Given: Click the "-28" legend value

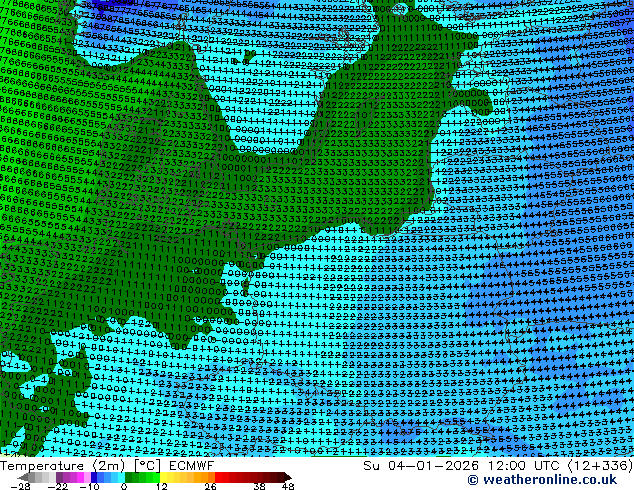Looking at the screenshot, I should click(x=20, y=486).
